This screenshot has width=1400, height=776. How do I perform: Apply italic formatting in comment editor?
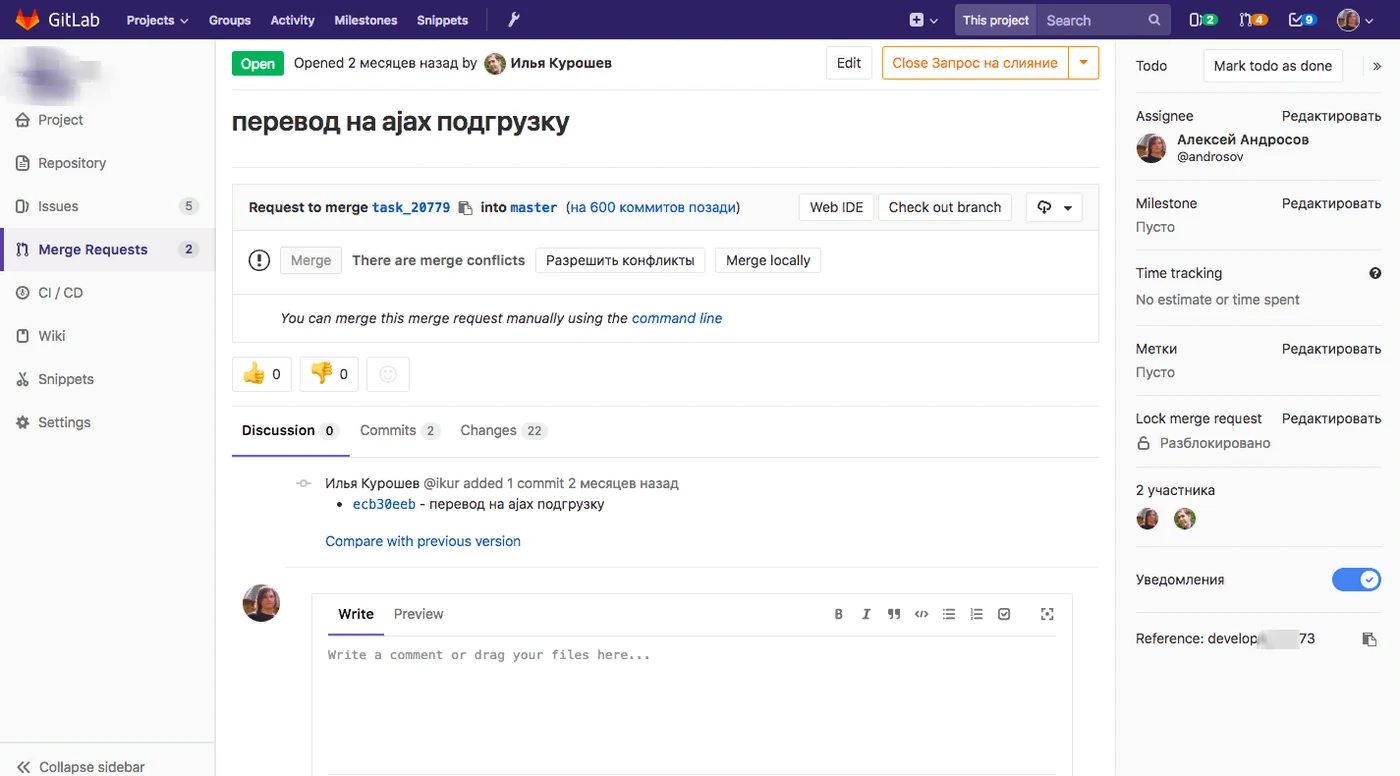pyautogui.click(x=866, y=614)
